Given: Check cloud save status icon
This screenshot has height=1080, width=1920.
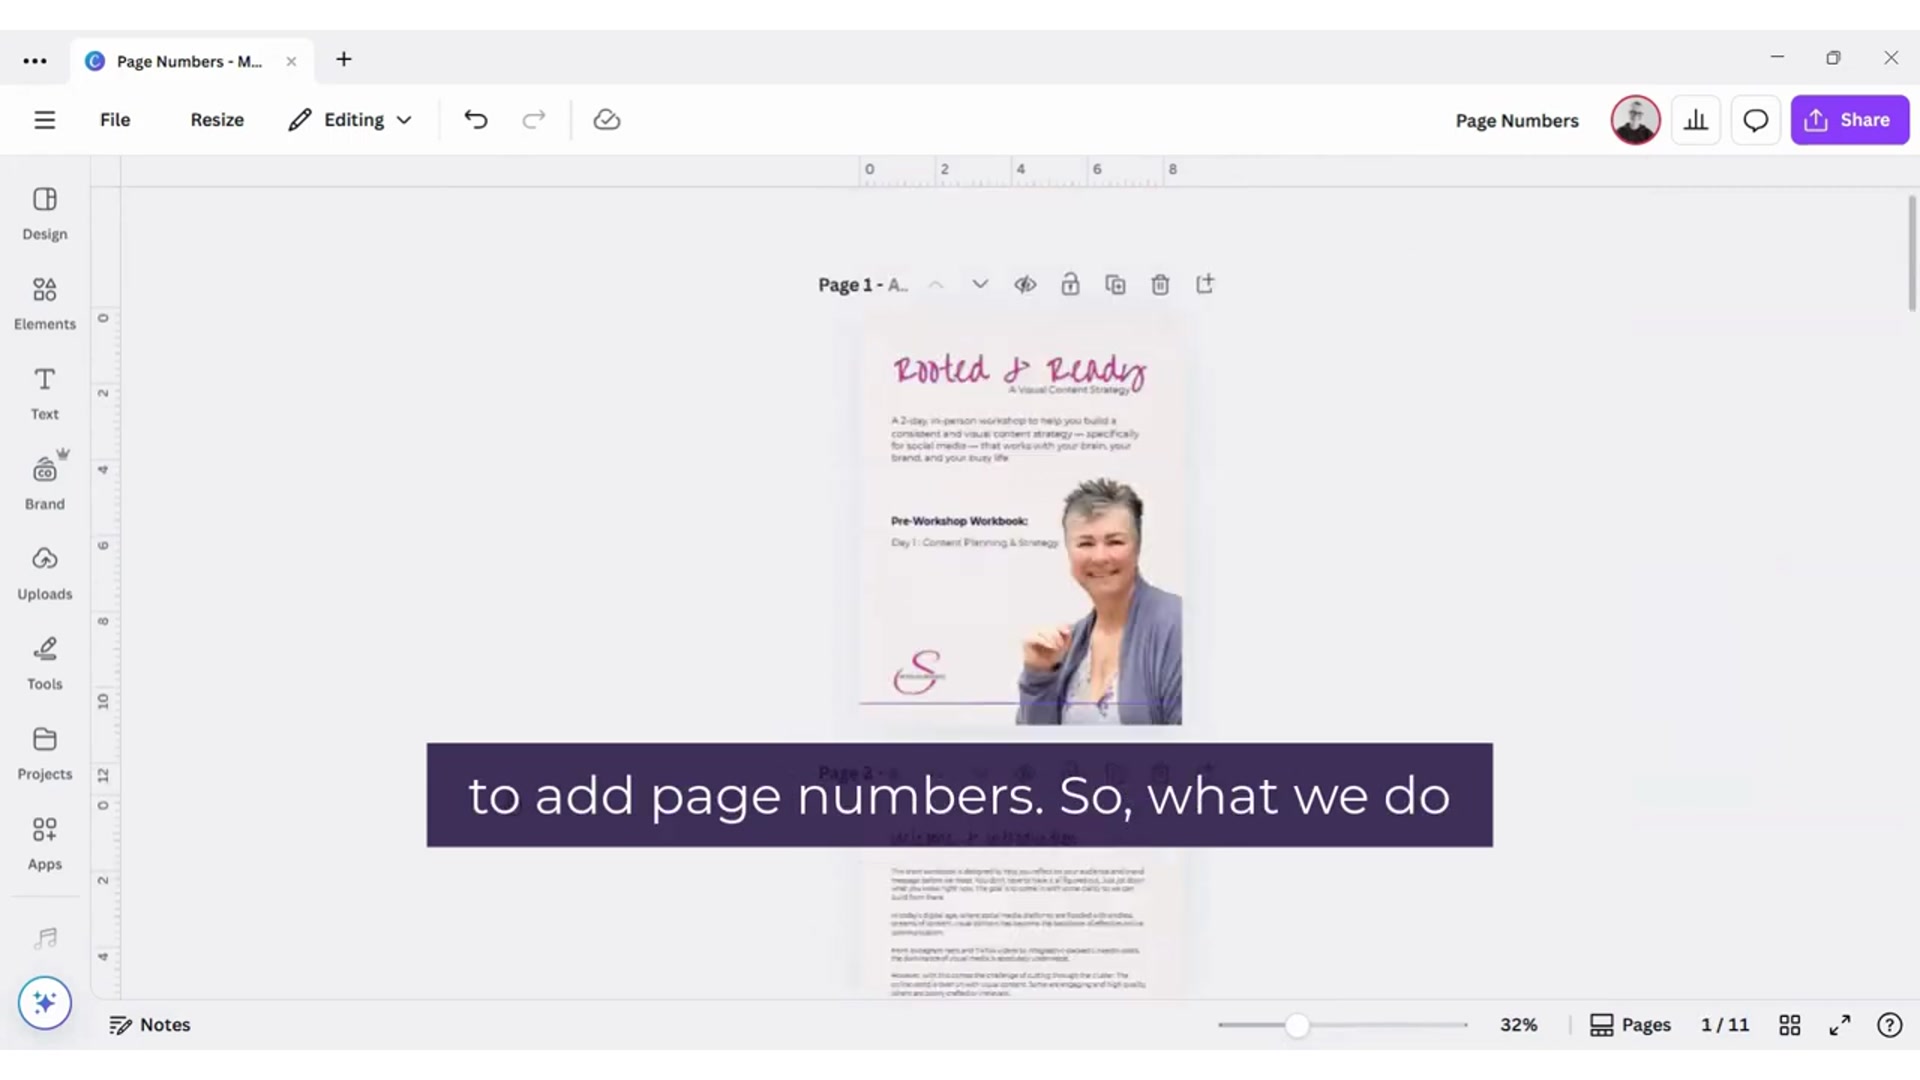Looking at the screenshot, I should 607,120.
